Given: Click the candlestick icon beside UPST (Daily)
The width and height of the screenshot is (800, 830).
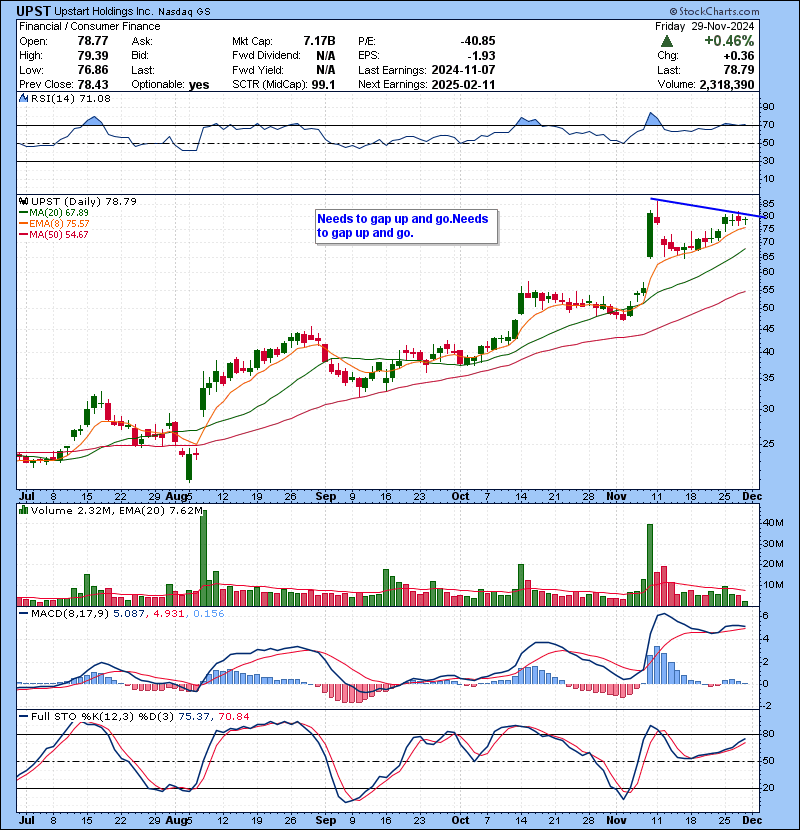Looking at the screenshot, I should [23, 202].
